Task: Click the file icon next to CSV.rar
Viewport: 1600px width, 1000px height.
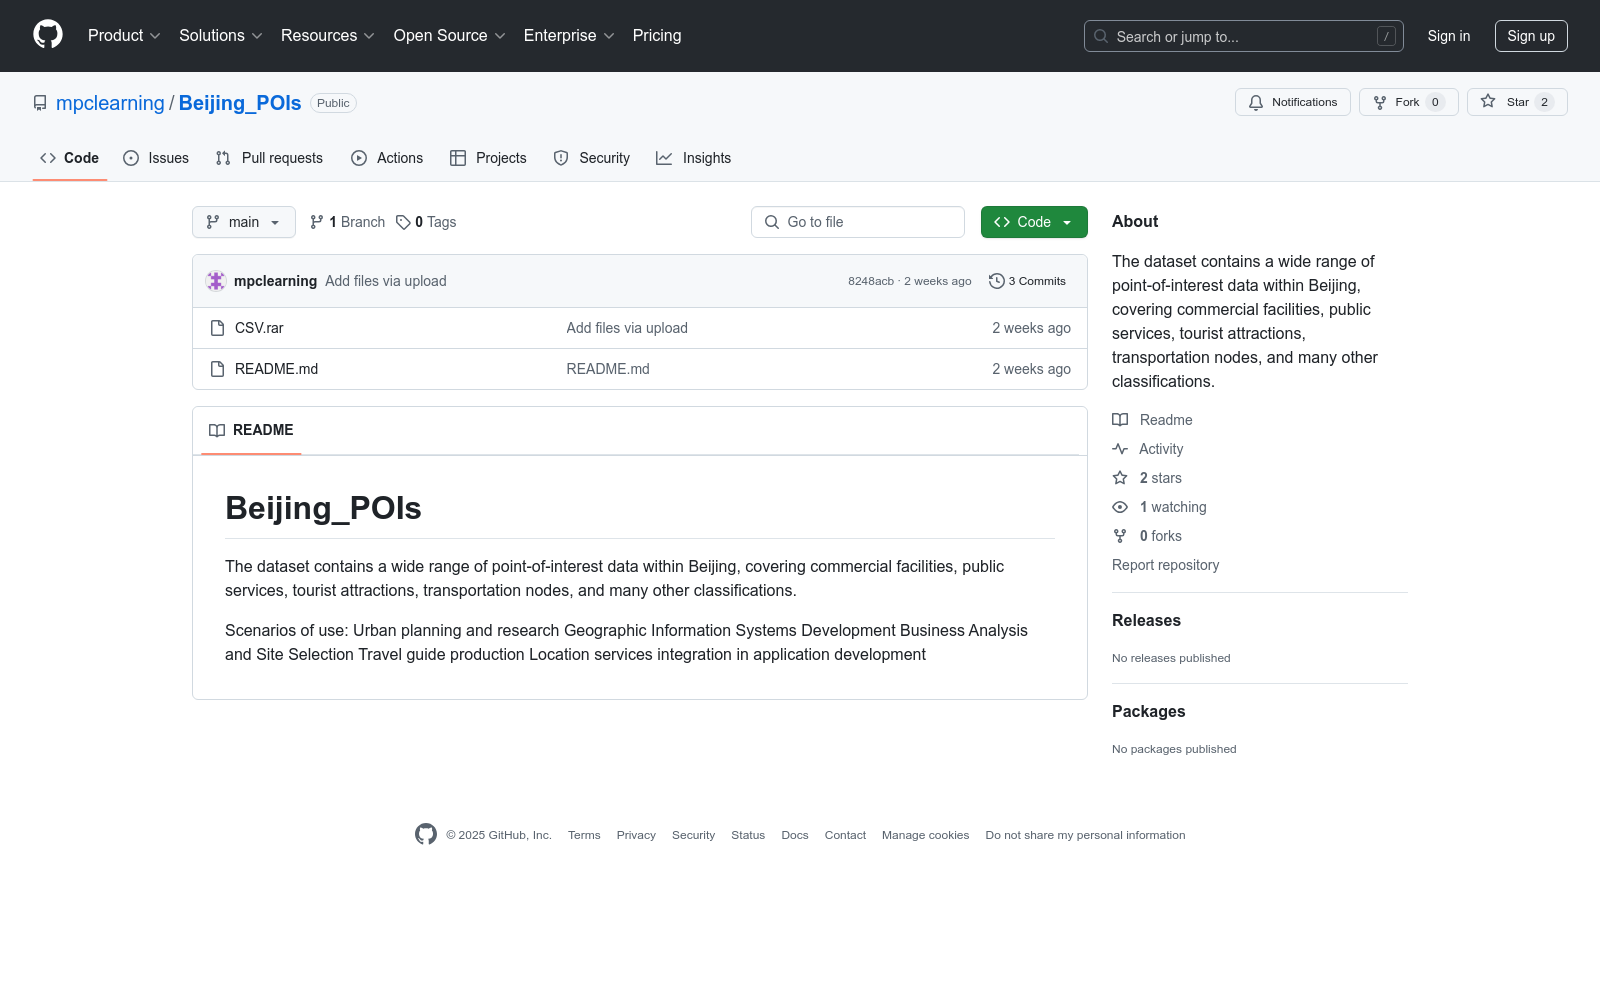Action: pos(217,328)
